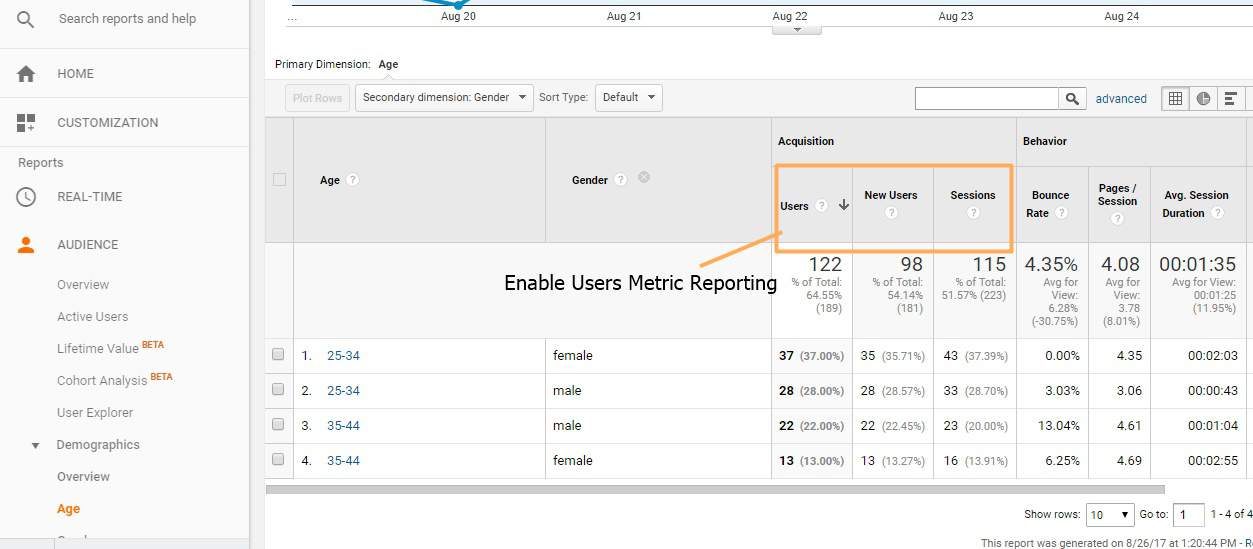Switch to the performance bar view

[x=1230, y=98]
